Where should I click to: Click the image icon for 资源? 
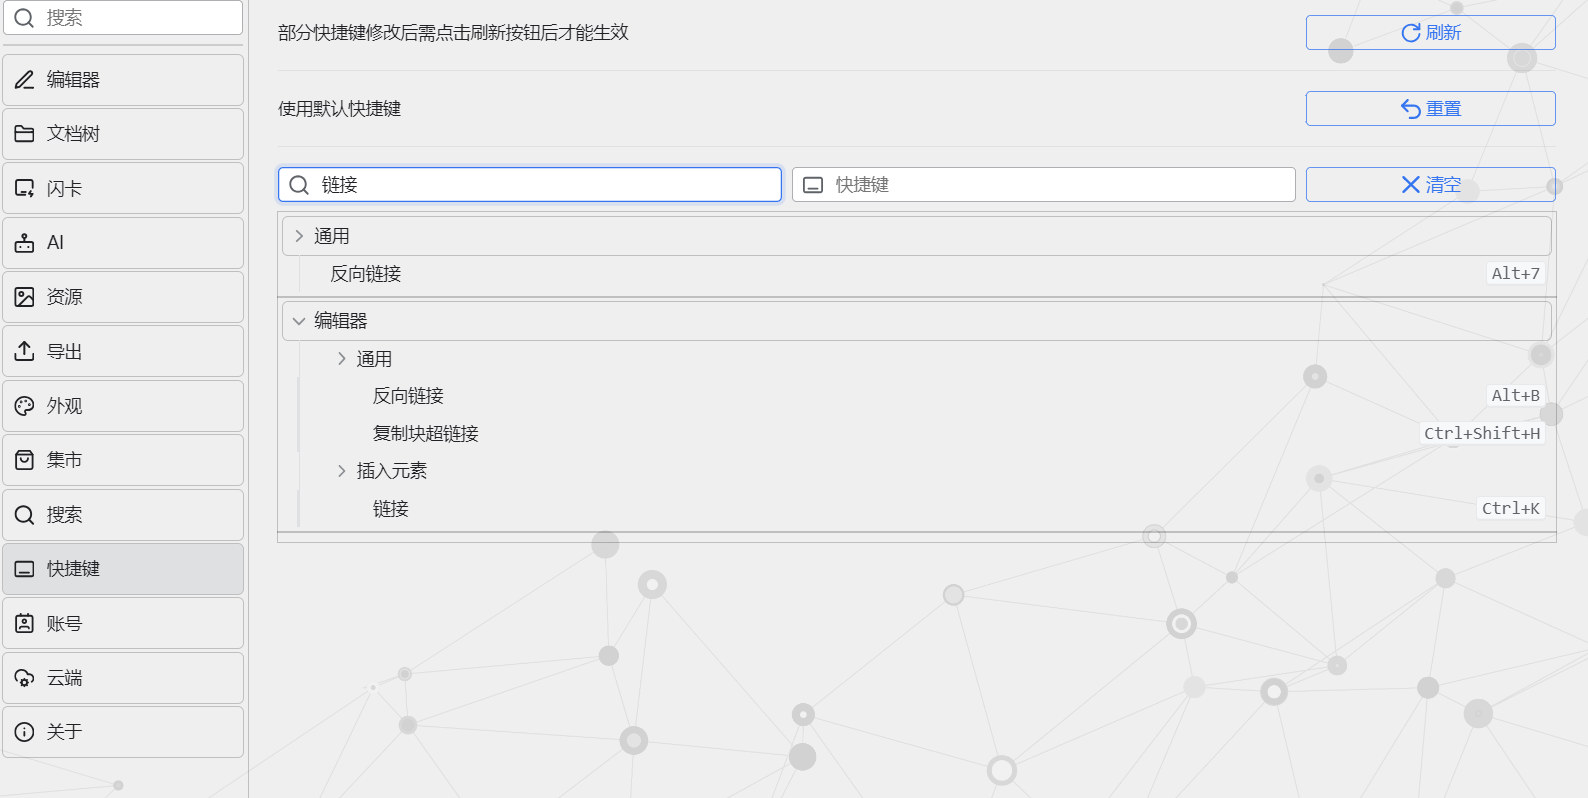25,297
